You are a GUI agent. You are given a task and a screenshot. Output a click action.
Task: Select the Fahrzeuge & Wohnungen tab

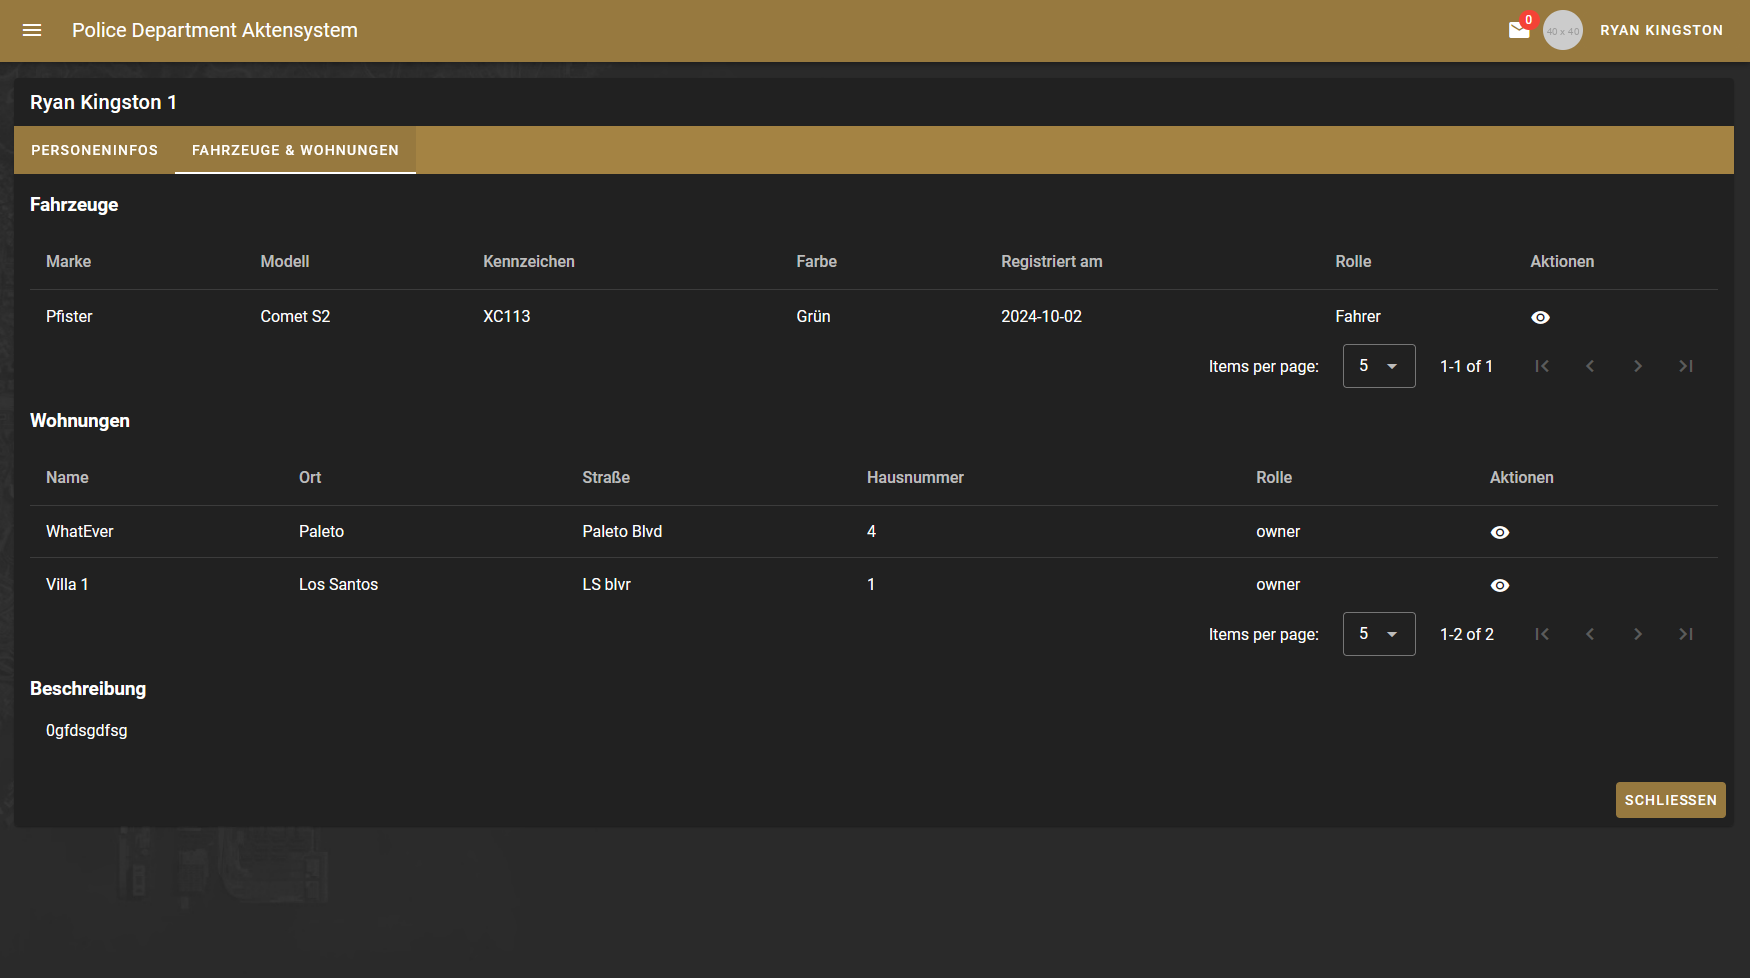[x=295, y=150]
